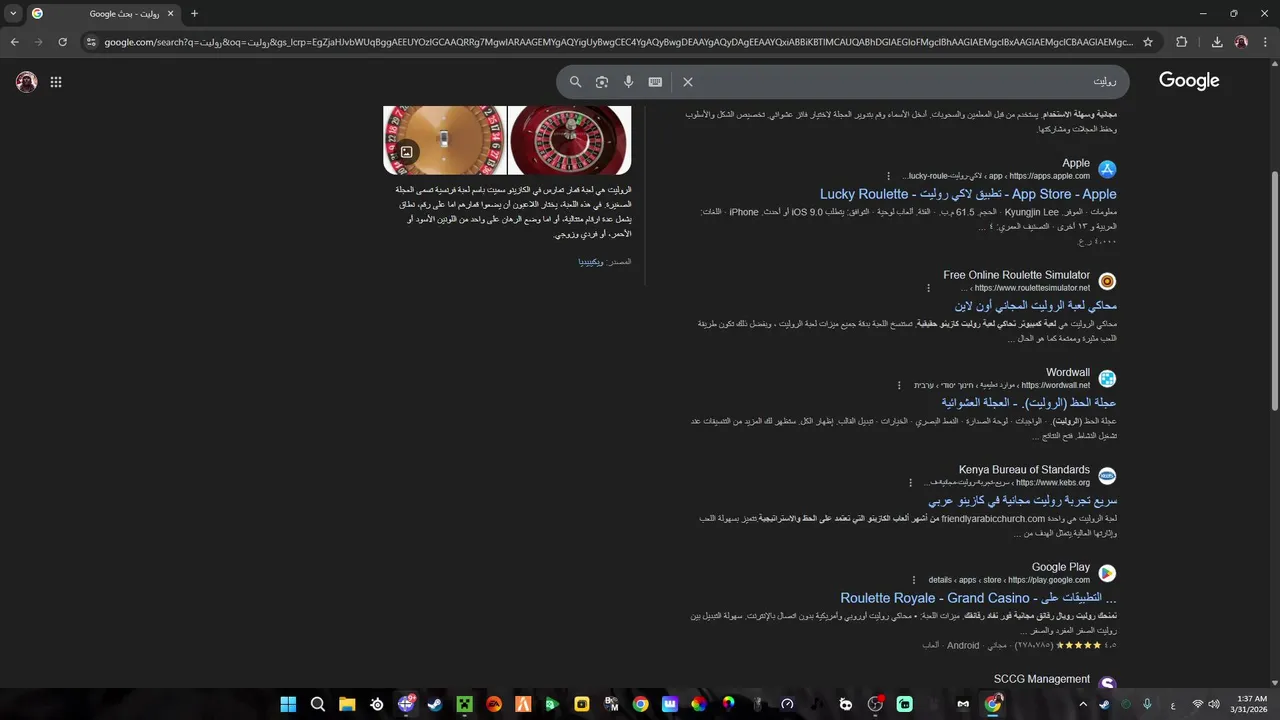Open the red roulette wheel image thumbnail

[x=570, y=140]
